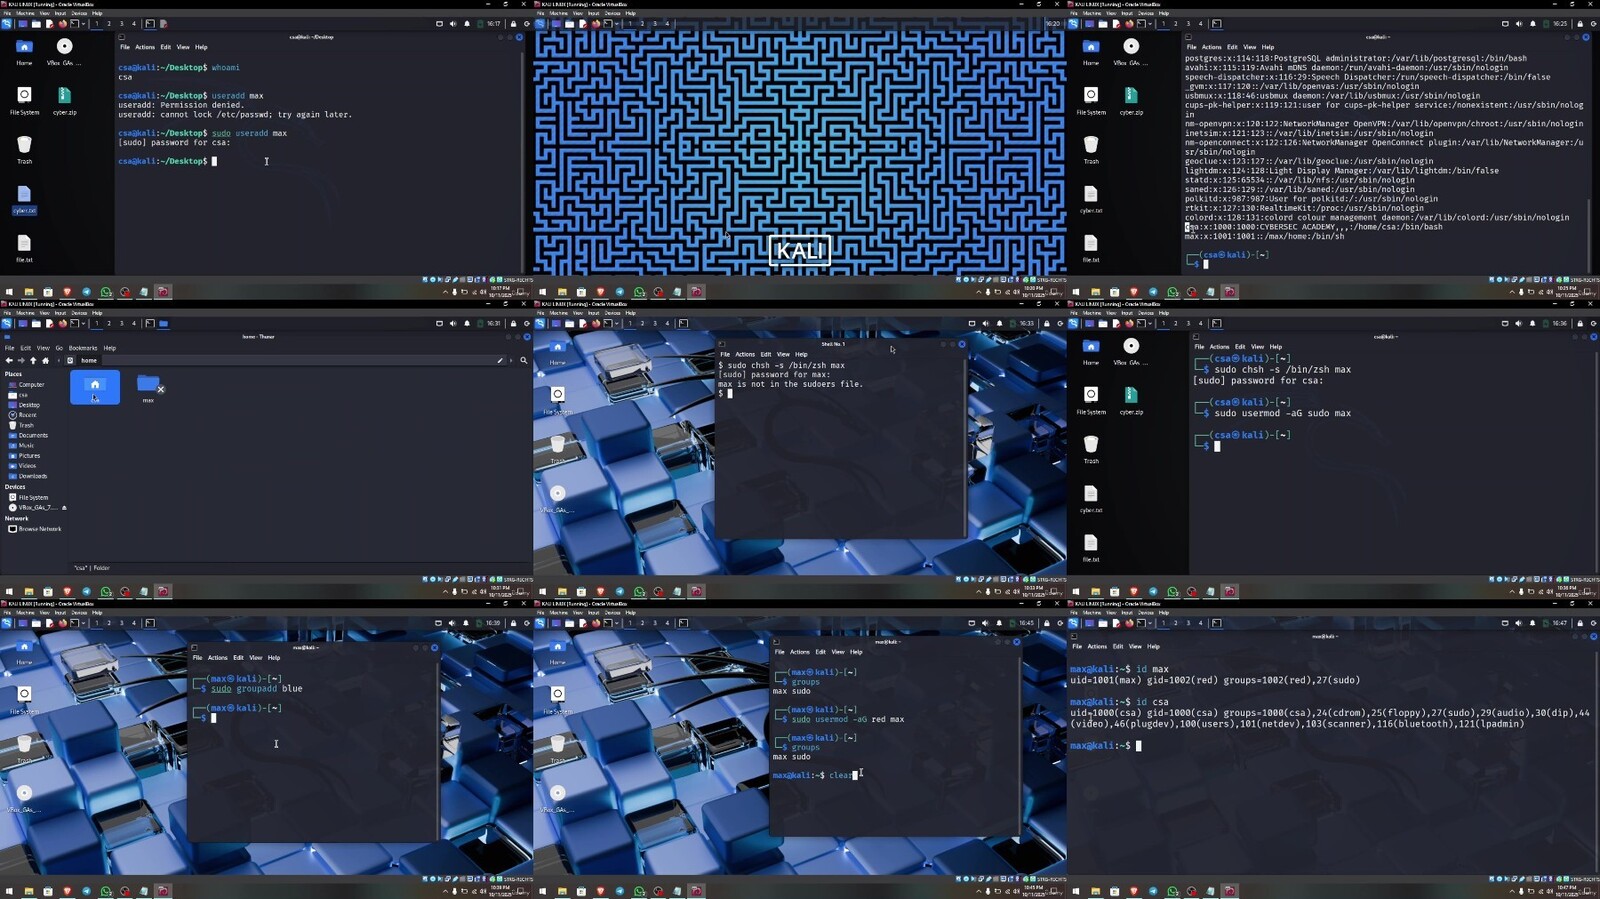Go to home directory via Thunar toolbar house icon
Image resolution: width=1600 pixels, height=899 pixels.
pyautogui.click(x=45, y=360)
